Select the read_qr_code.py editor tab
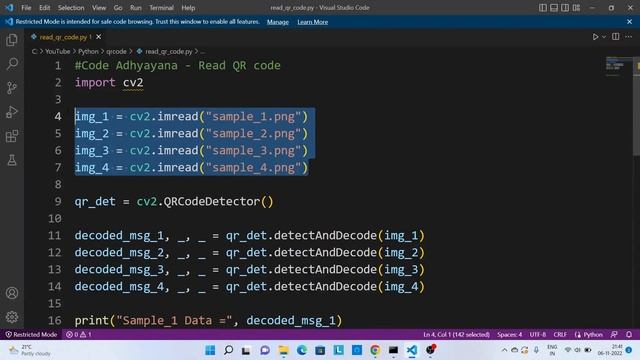Viewport: 640px width, 360px height. pyautogui.click(x=64, y=37)
